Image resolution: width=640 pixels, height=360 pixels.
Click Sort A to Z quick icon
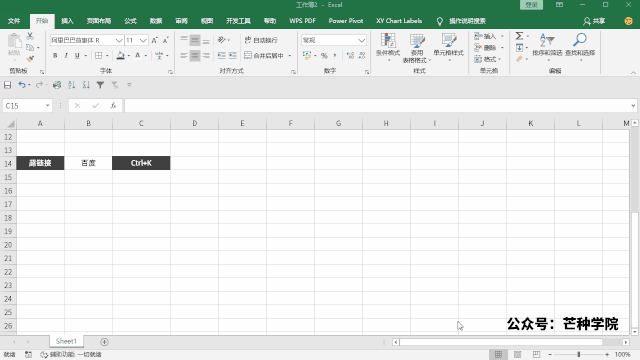71,85
